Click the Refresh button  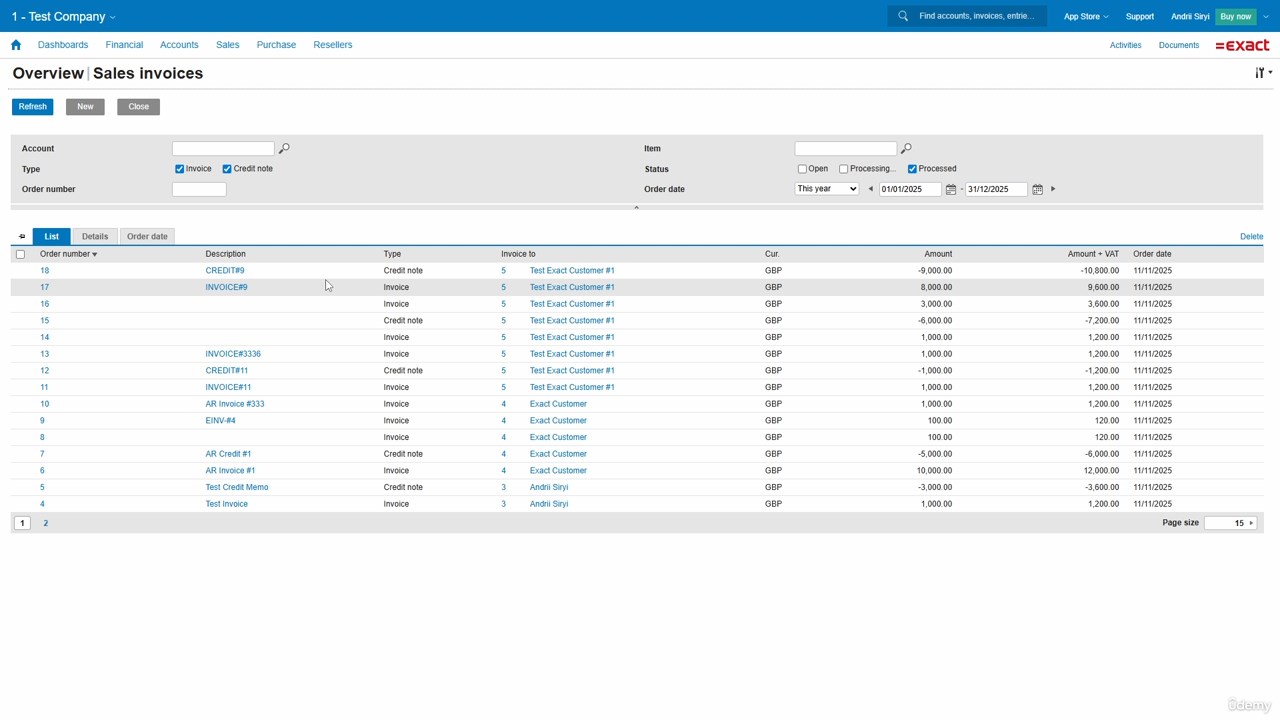click(32, 107)
